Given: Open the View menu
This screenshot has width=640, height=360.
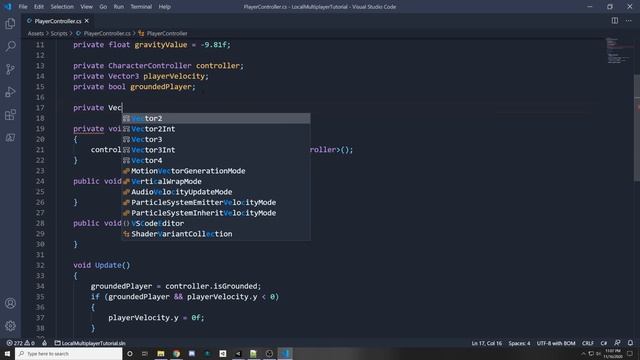Looking at the screenshot, I should coord(86,7).
